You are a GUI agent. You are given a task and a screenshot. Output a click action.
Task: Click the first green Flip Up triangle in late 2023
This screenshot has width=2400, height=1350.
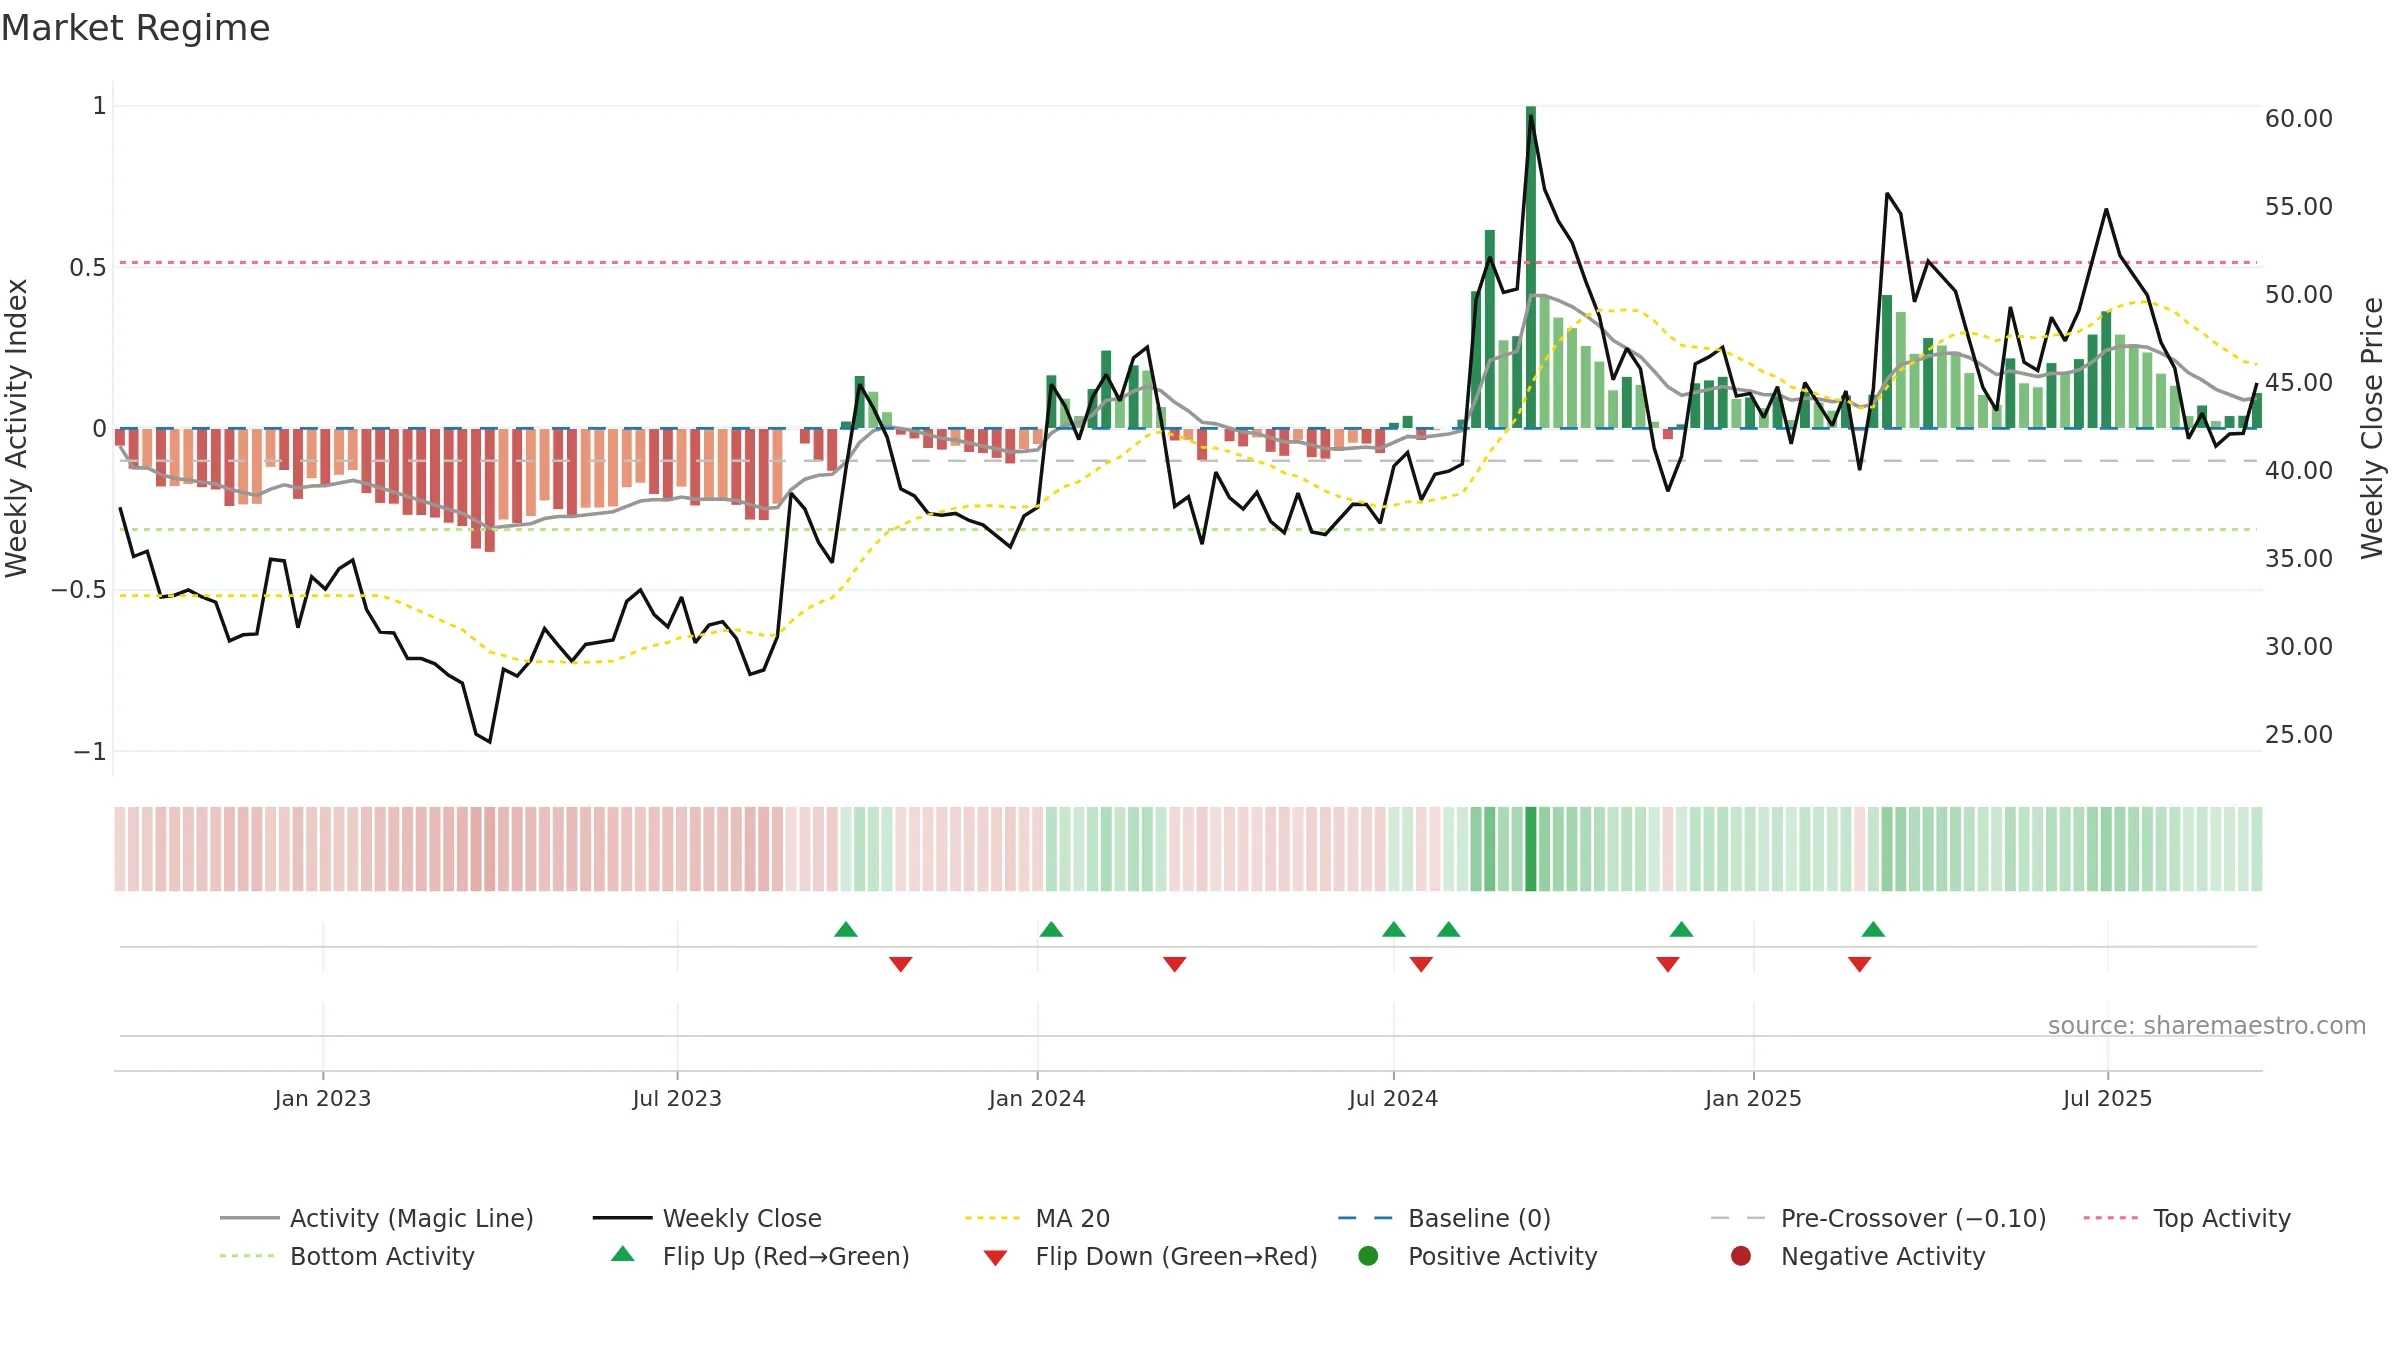pyautogui.click(x=846, y=929)
